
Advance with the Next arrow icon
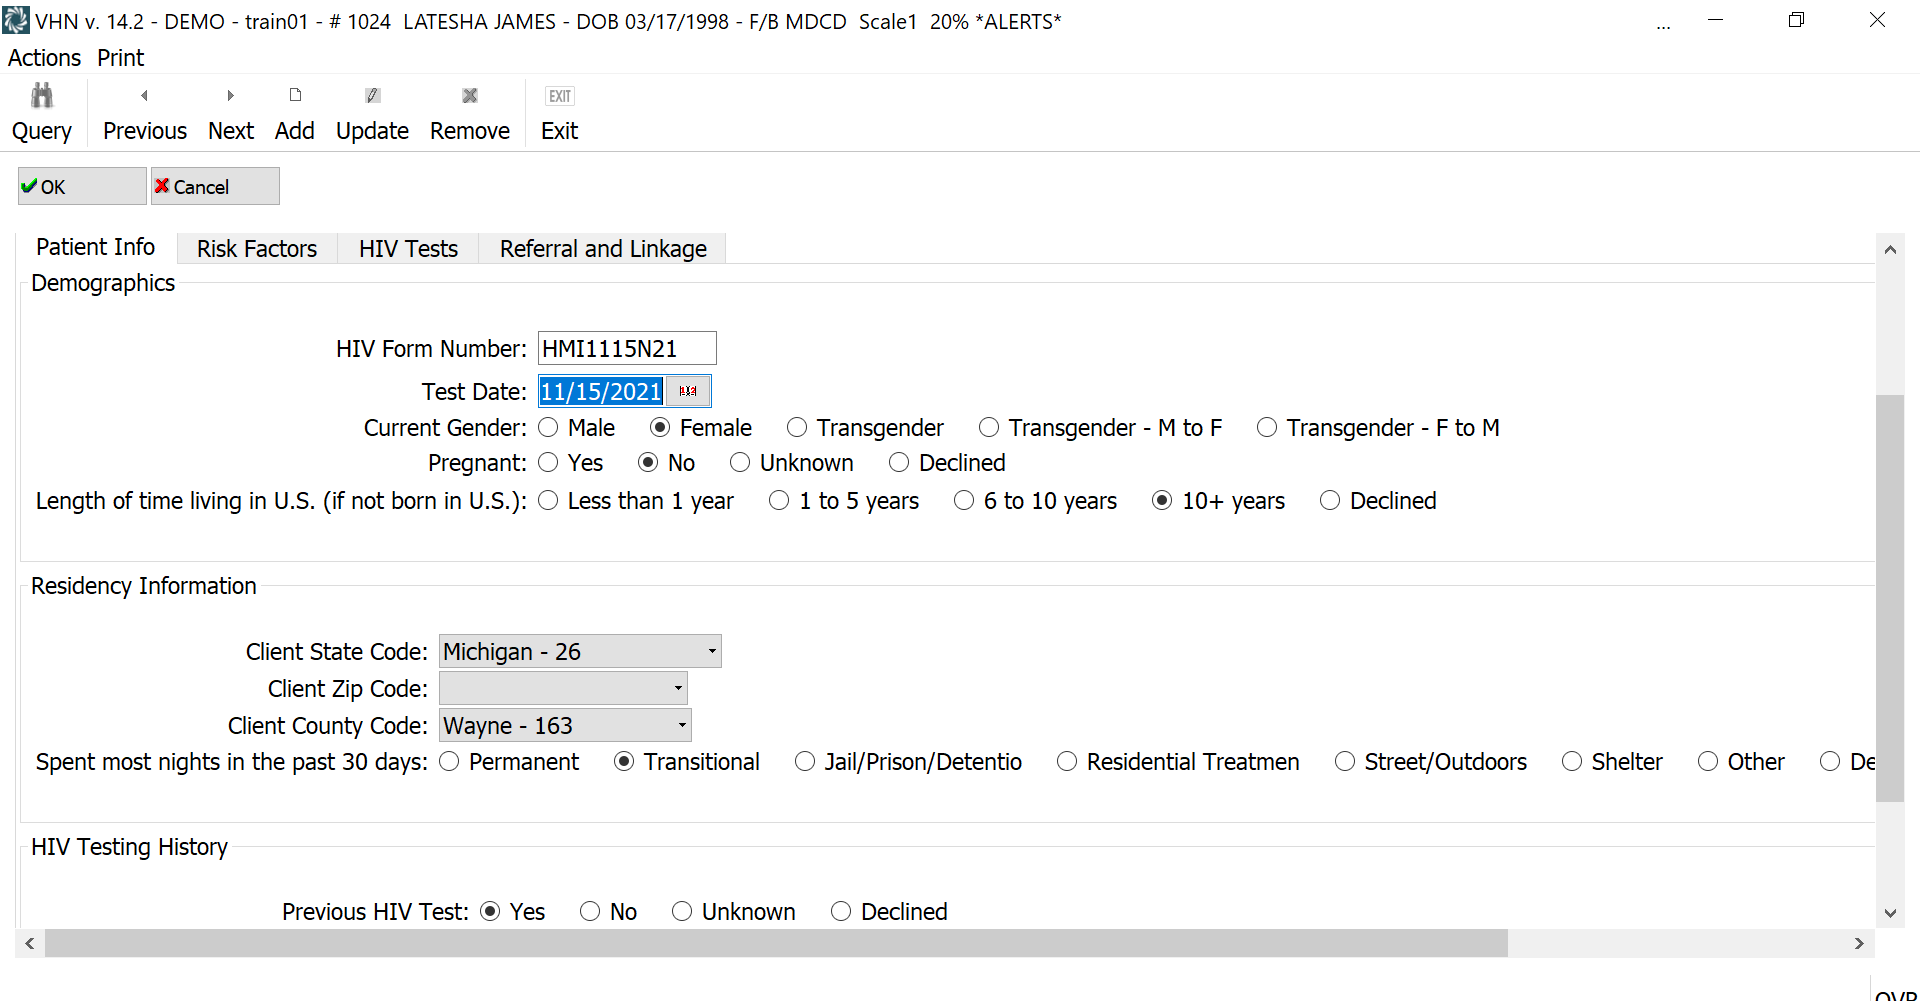click(x=231, y=96)
